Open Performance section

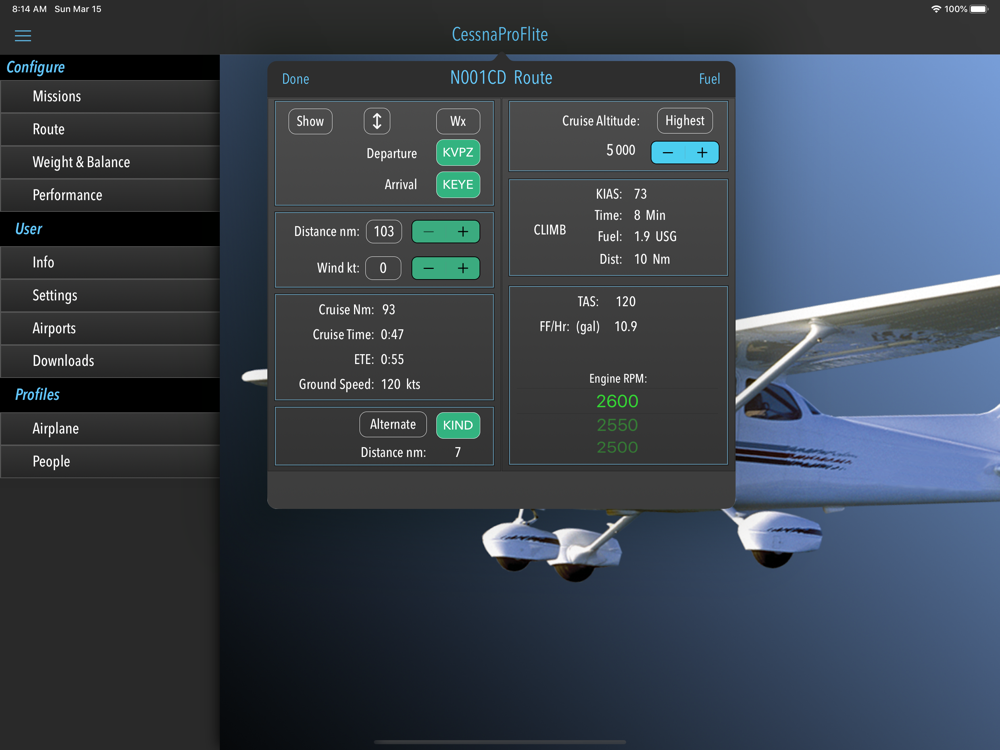(x=110, y=195)
